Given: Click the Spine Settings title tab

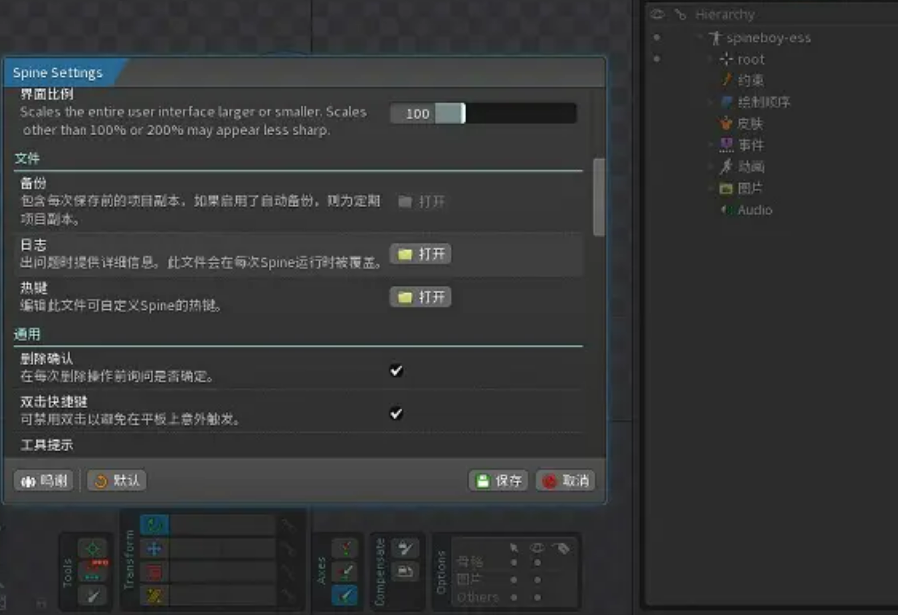Looking at the screenshot, I should 58,73.
